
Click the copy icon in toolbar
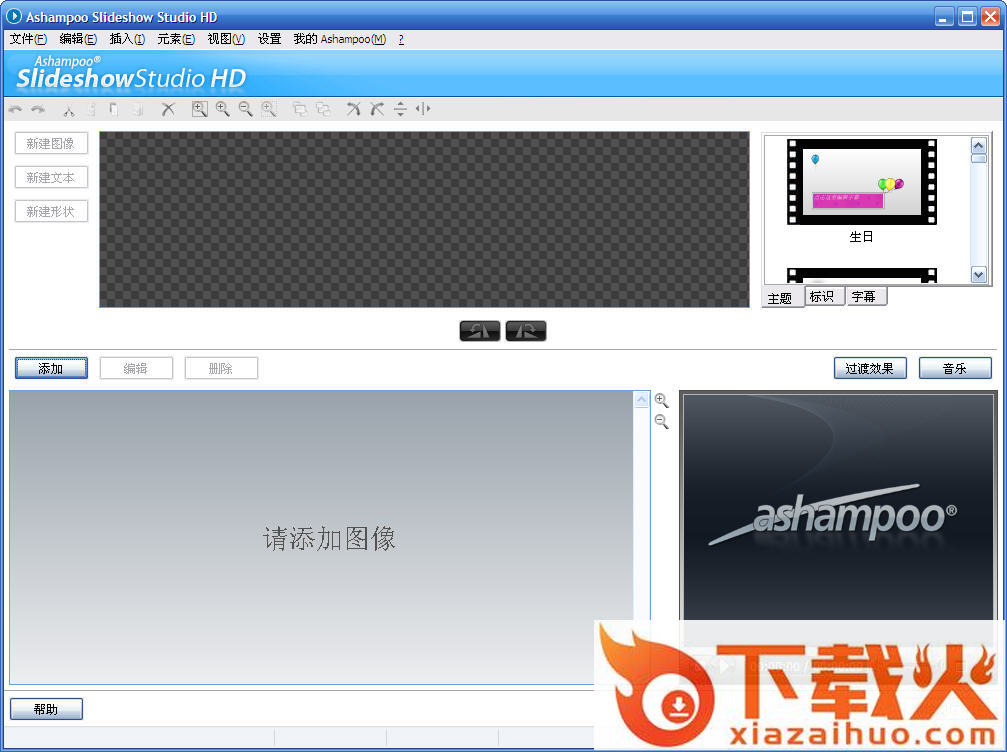[x=91, y=110]
